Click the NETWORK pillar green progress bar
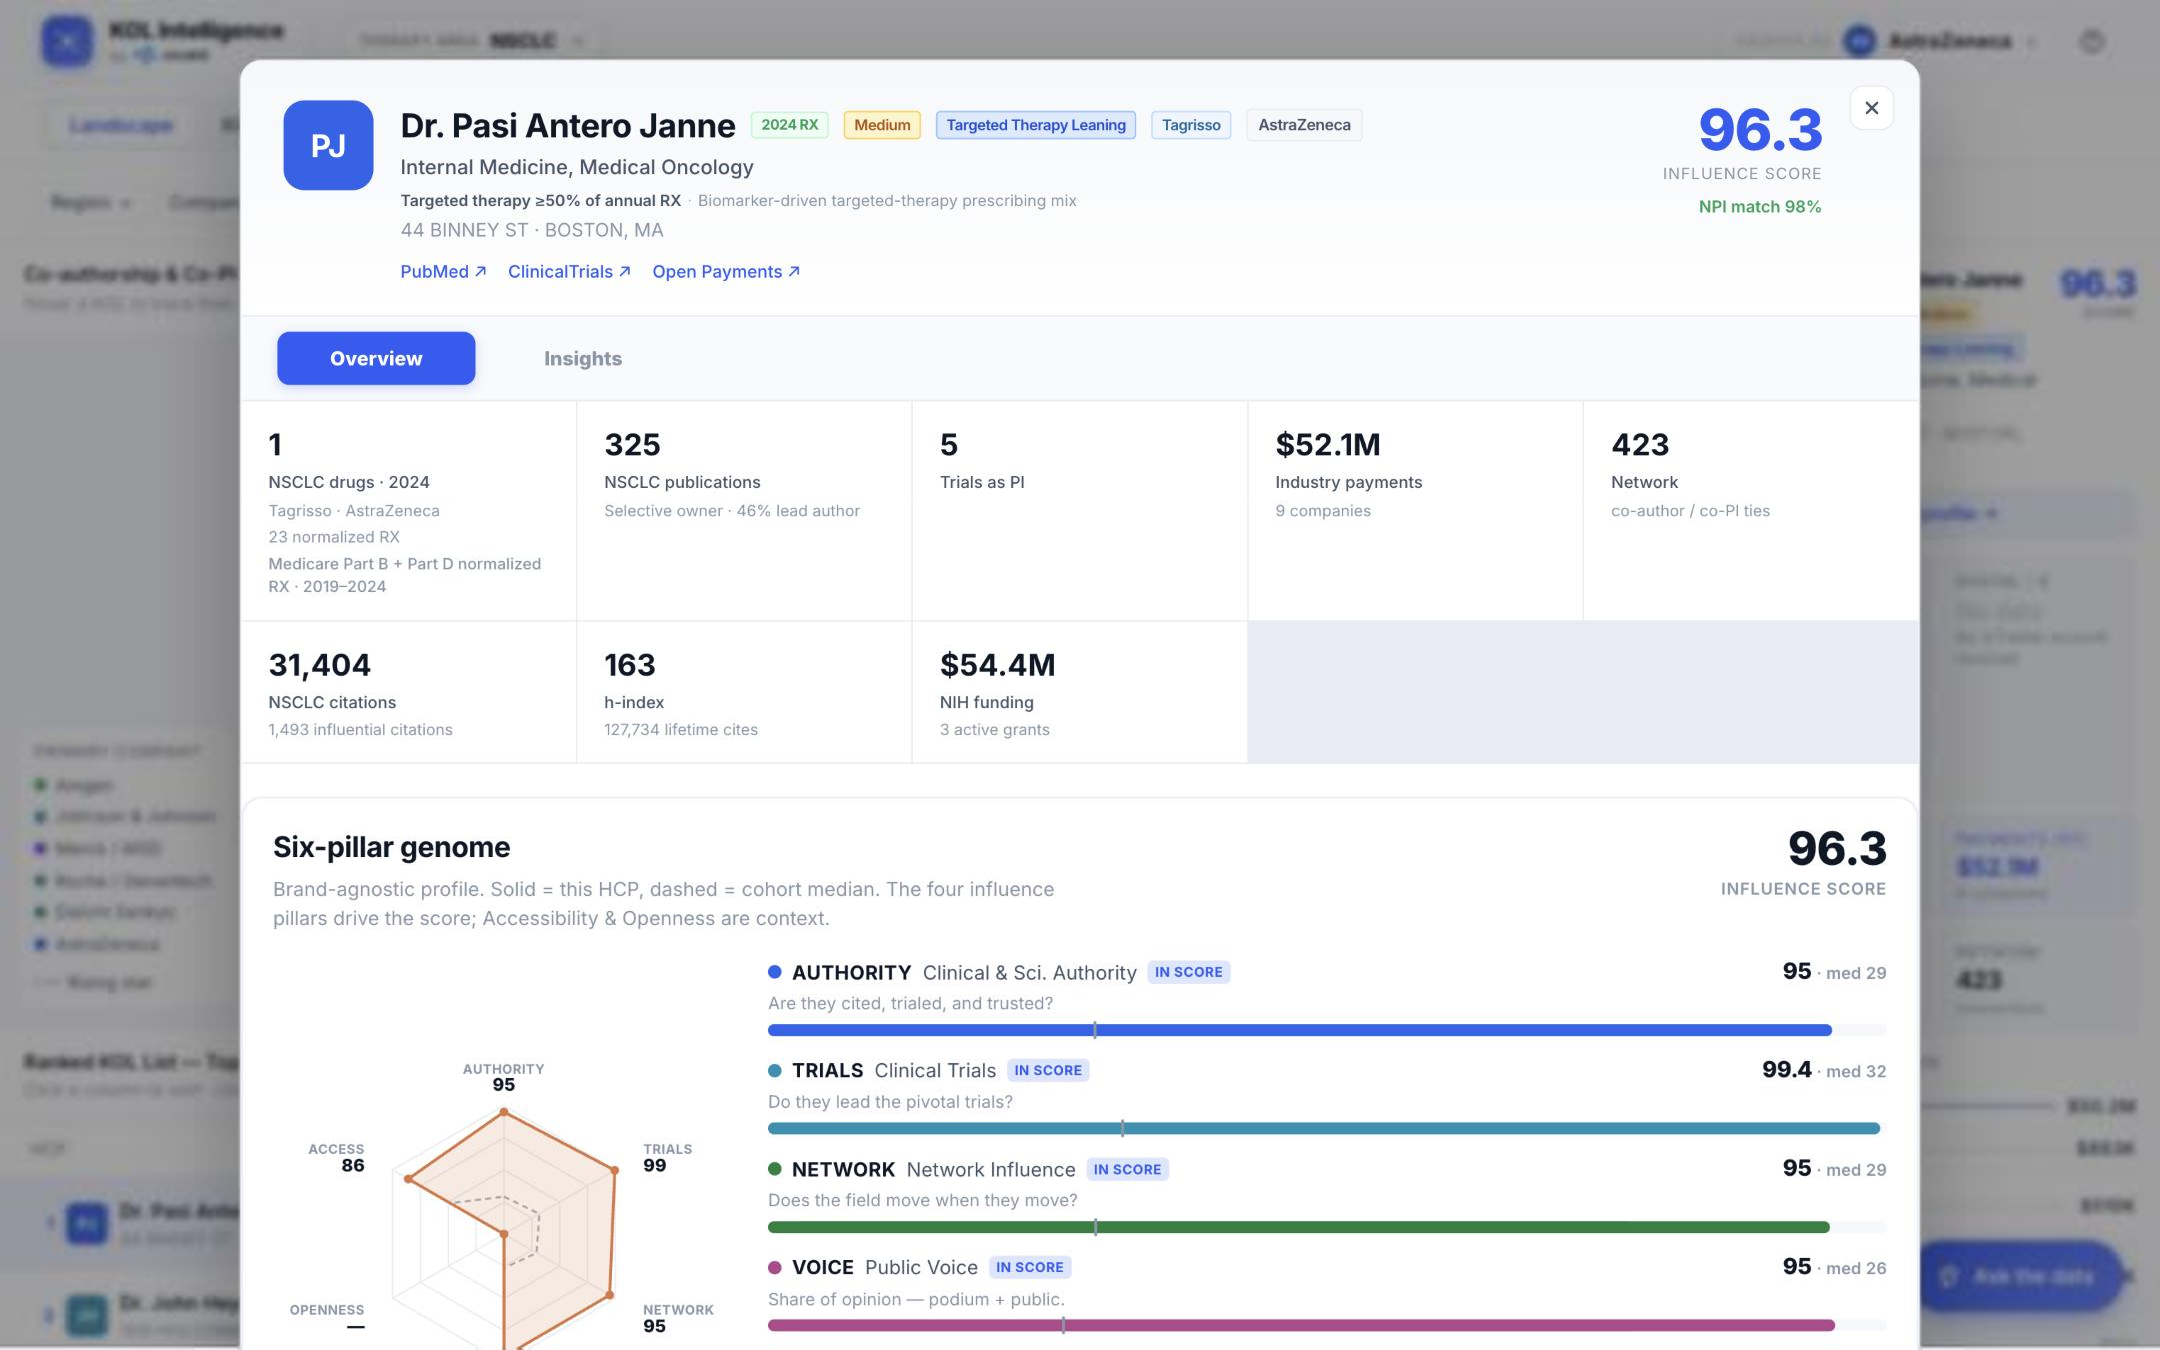The width and height of the screenshot is (2160, 1350). coord(1326,1227)
